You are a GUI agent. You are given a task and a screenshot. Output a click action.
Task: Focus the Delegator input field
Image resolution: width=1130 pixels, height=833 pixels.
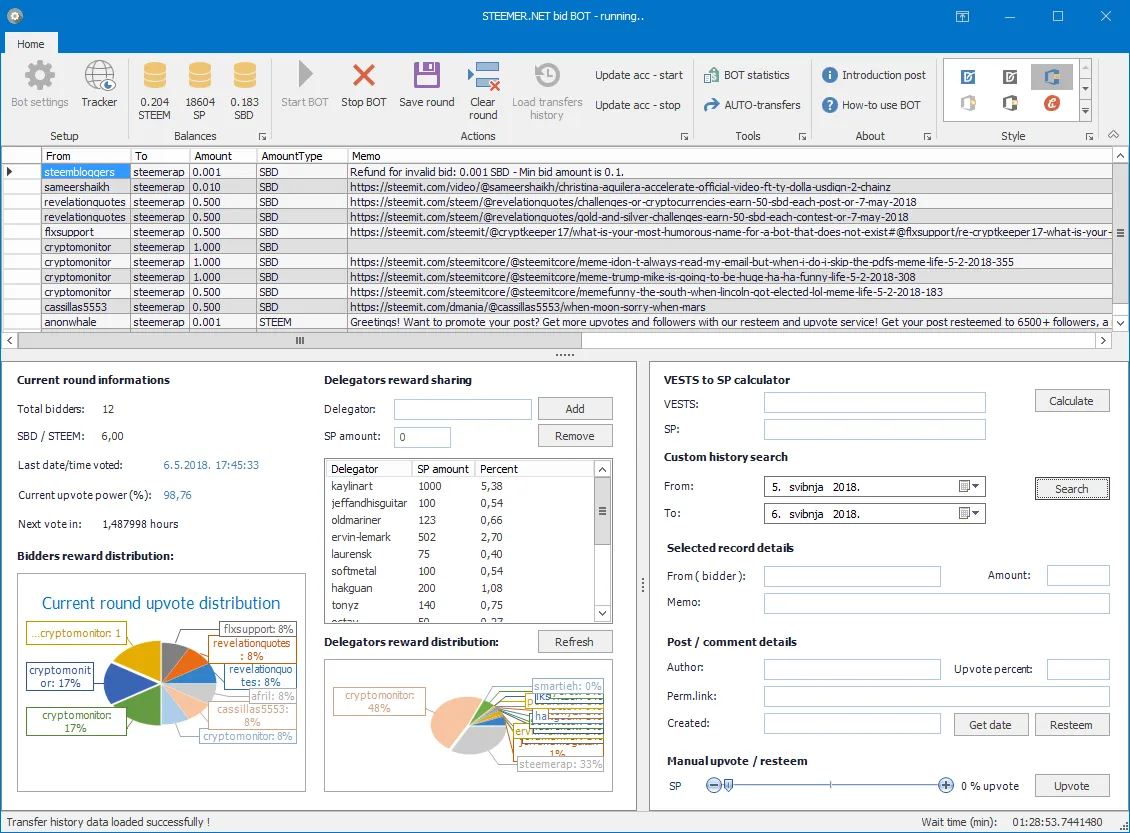pos(463,409)
